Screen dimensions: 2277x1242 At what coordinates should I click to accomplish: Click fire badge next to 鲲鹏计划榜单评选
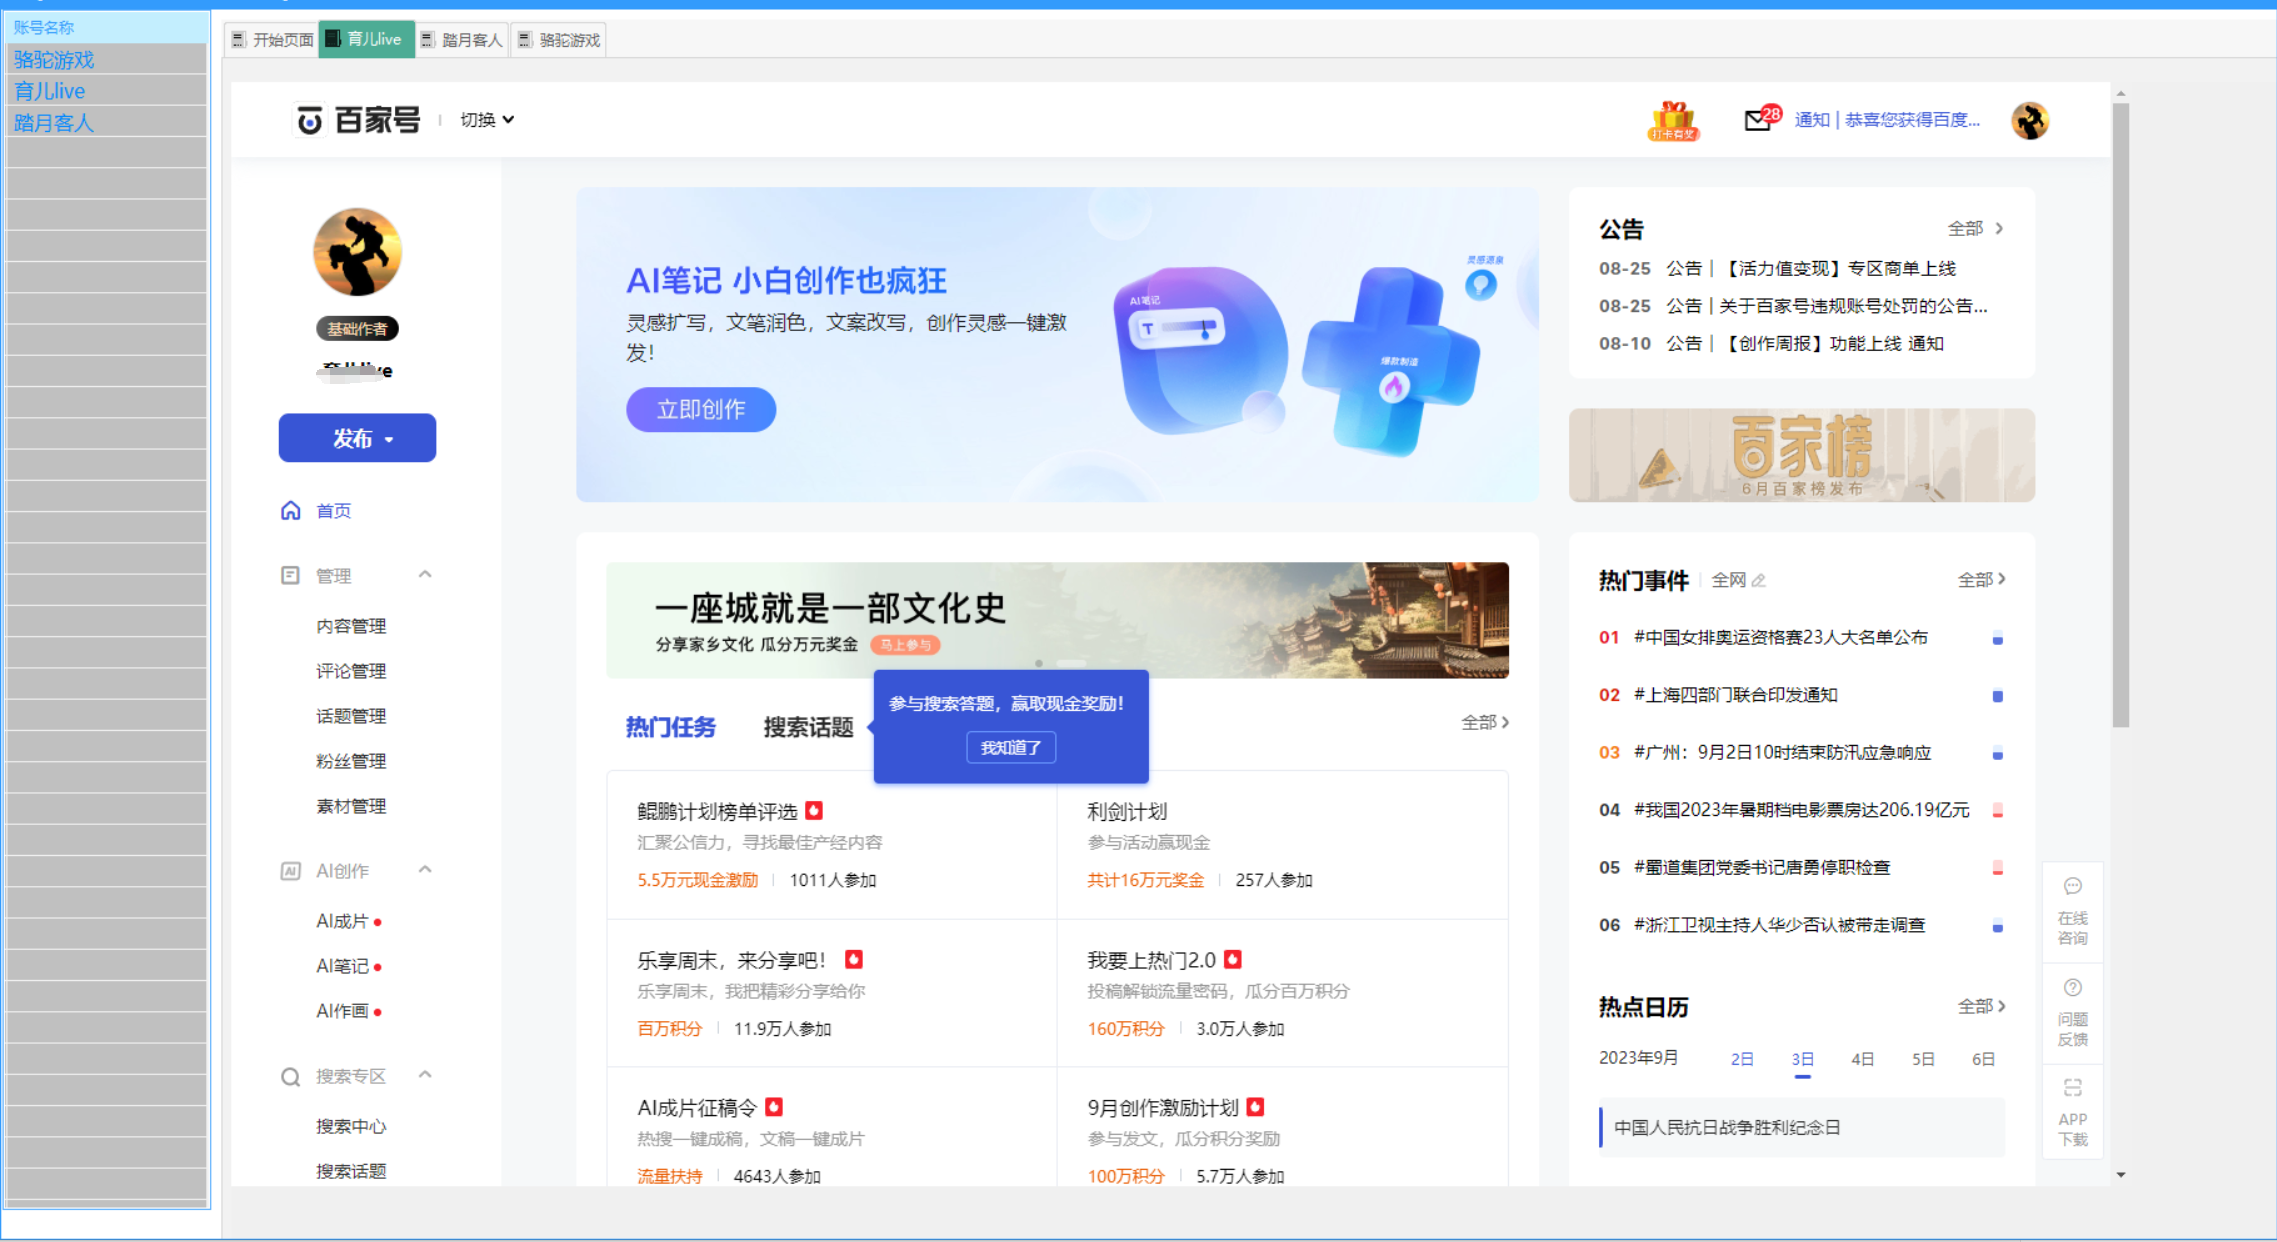[814, 810]
